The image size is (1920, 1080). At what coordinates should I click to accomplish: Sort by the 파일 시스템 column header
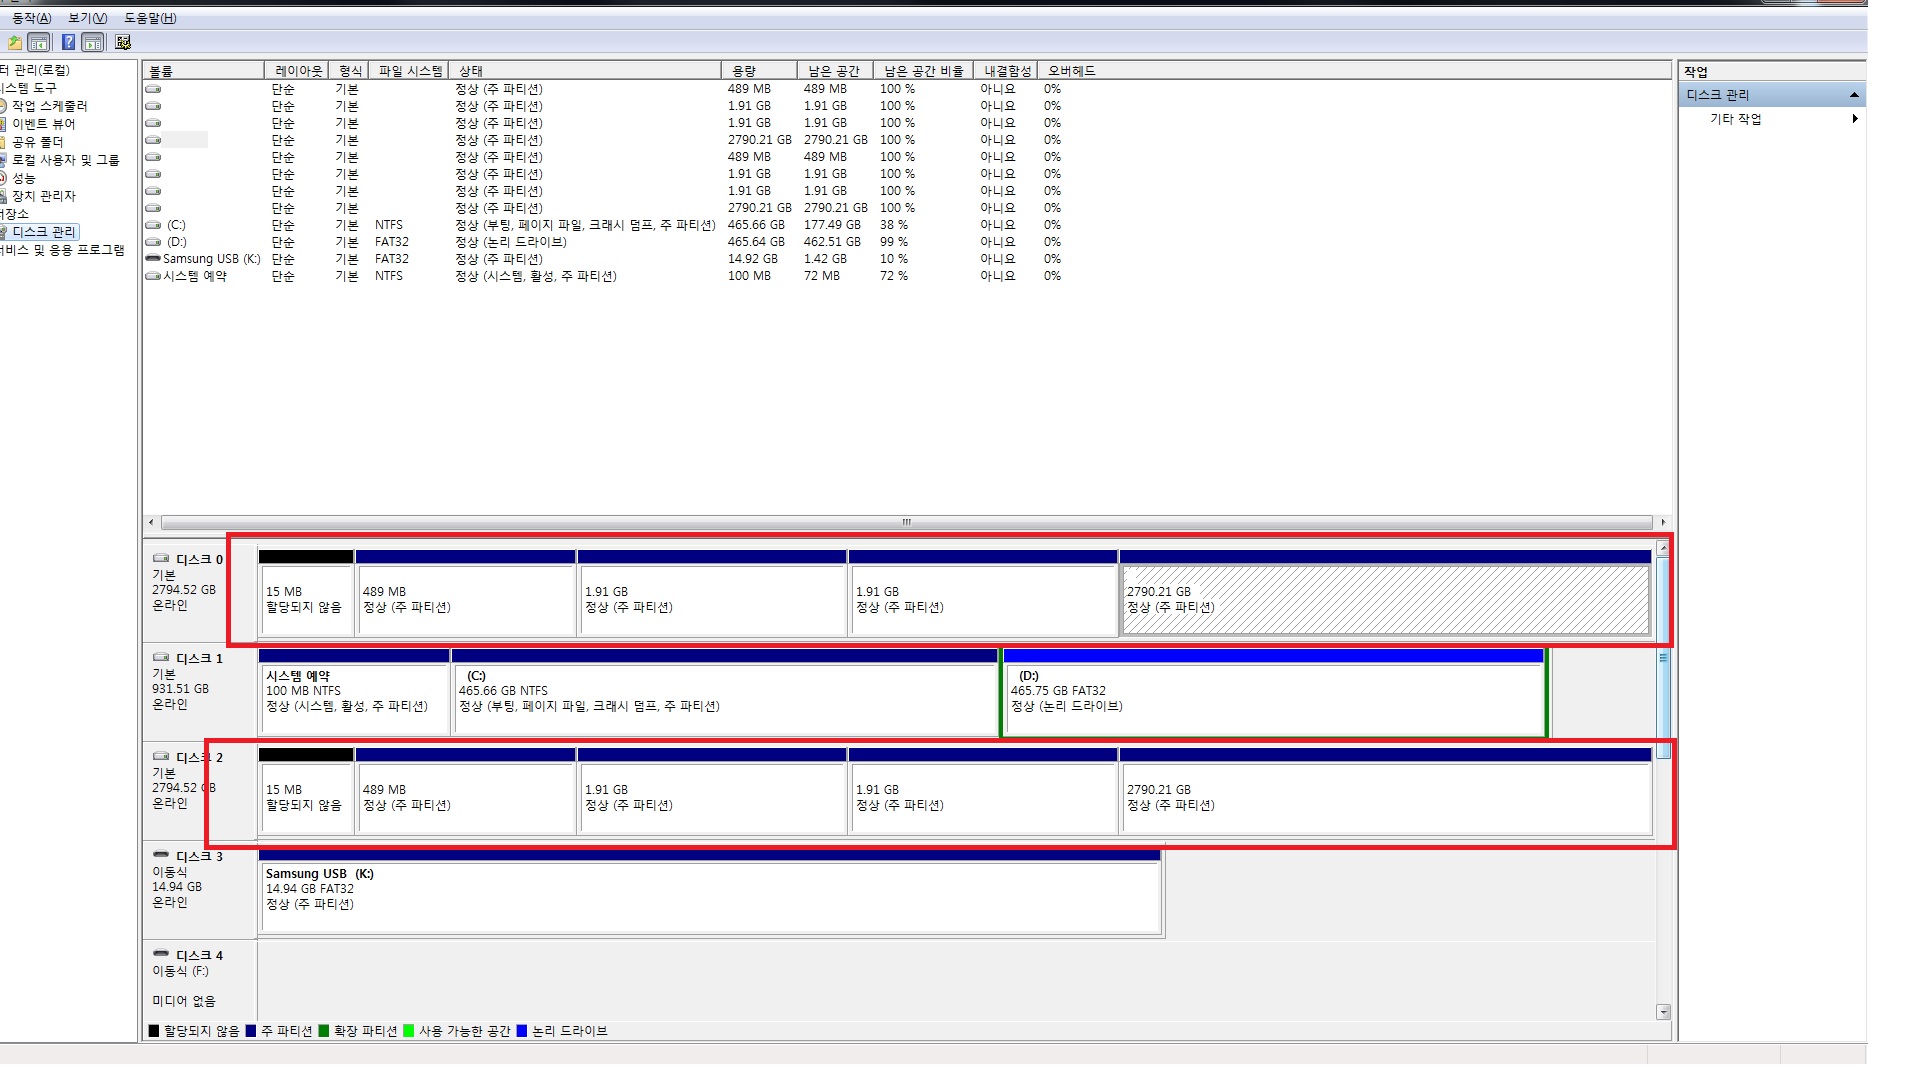410,71
